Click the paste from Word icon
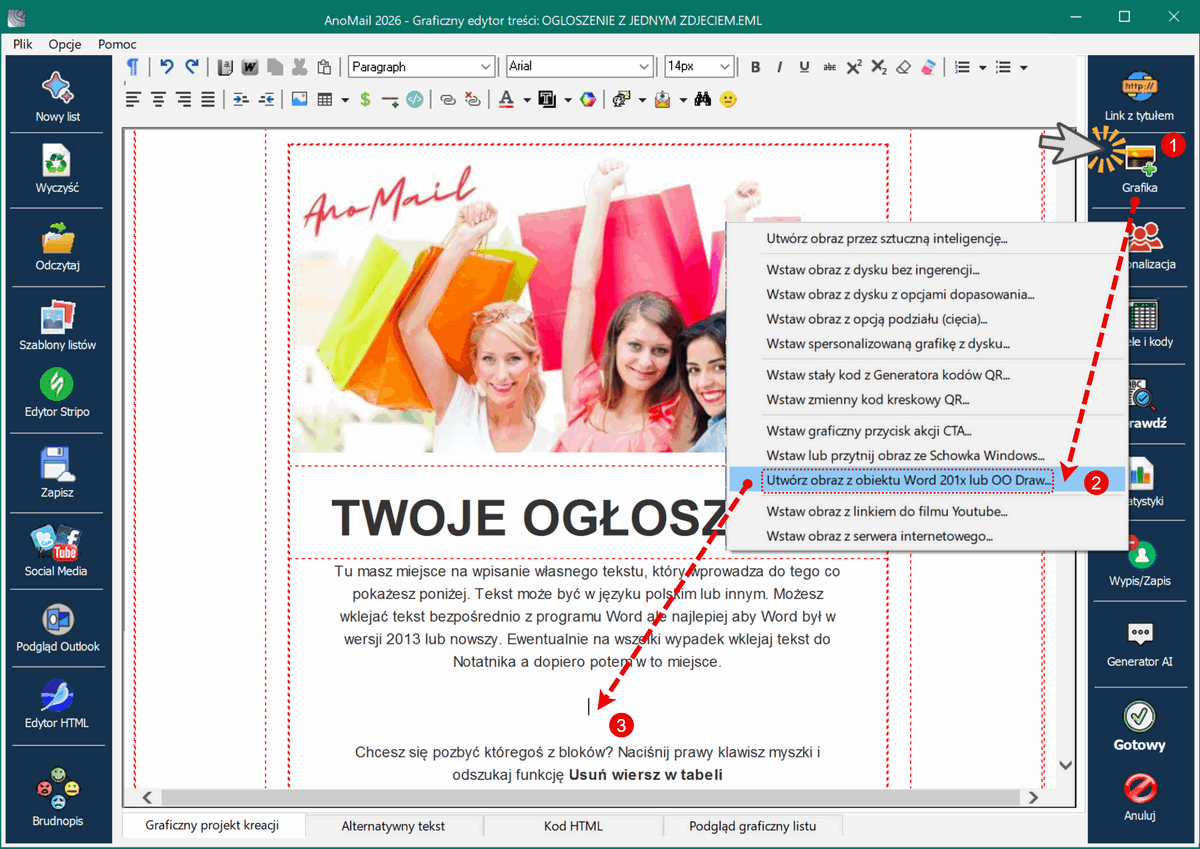Screen dimensions: 1200x849 [249, 67]
